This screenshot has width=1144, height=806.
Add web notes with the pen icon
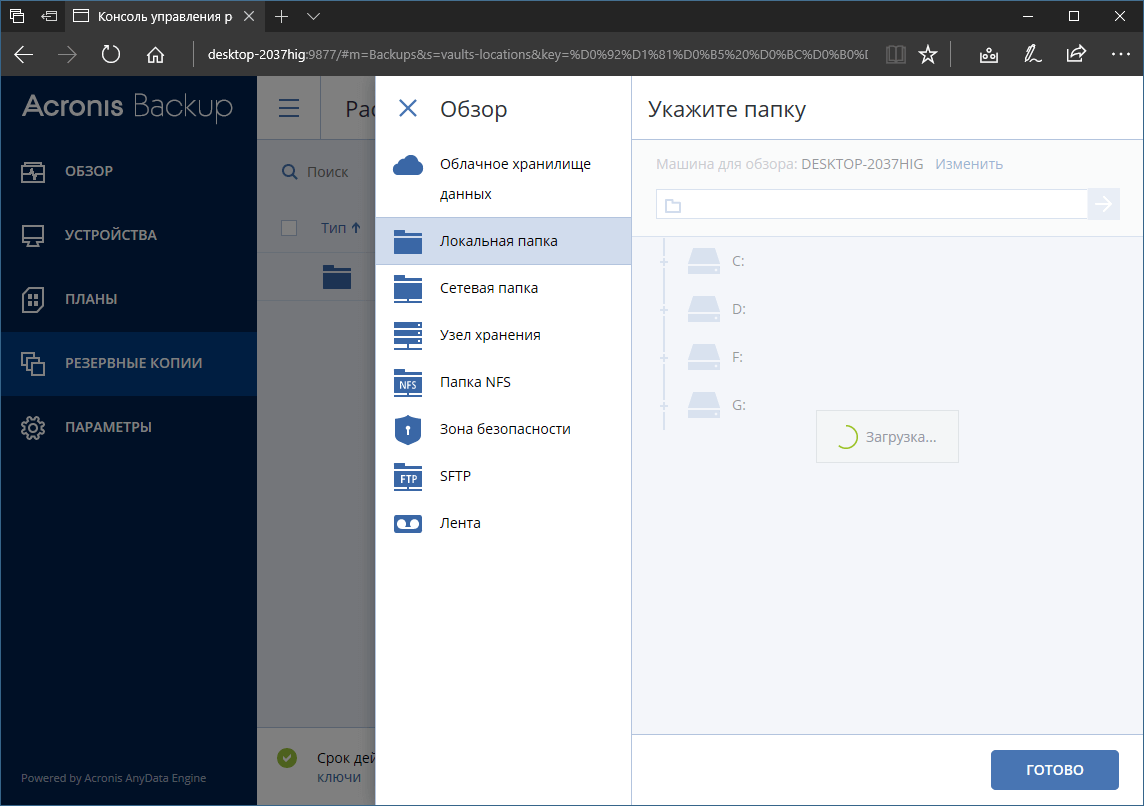coord(1032,55)
